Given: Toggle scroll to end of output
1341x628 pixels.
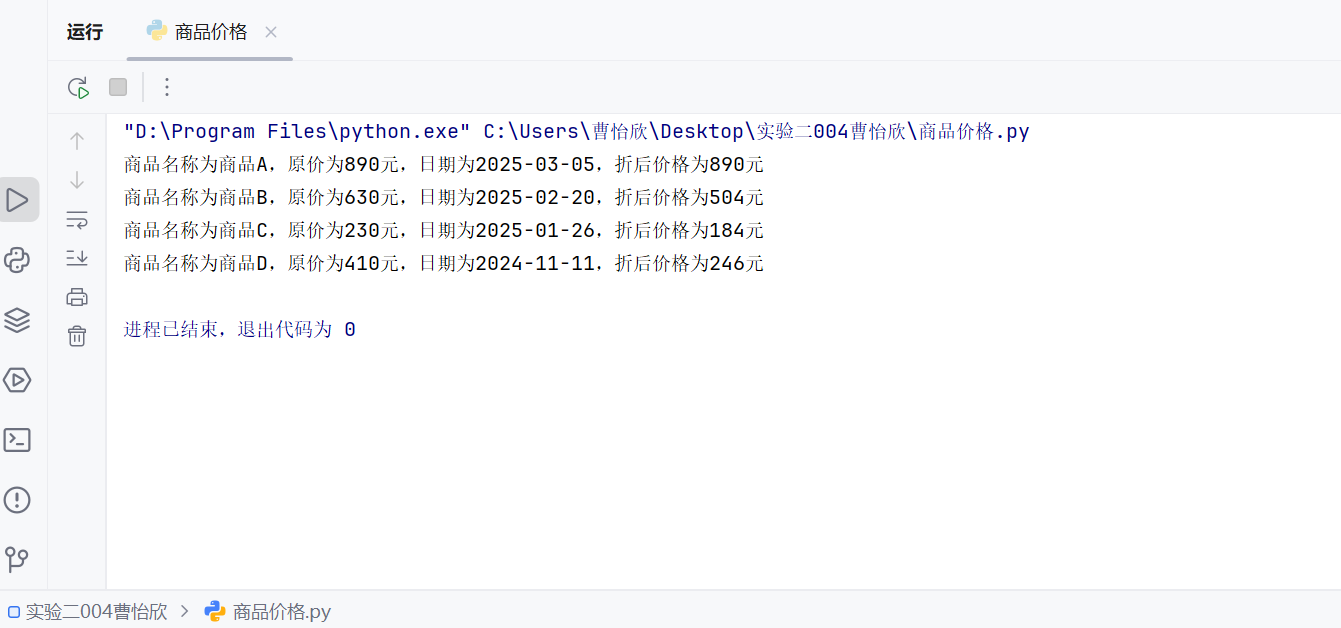Looking at the screenshot, I should [x=77, y=258].
